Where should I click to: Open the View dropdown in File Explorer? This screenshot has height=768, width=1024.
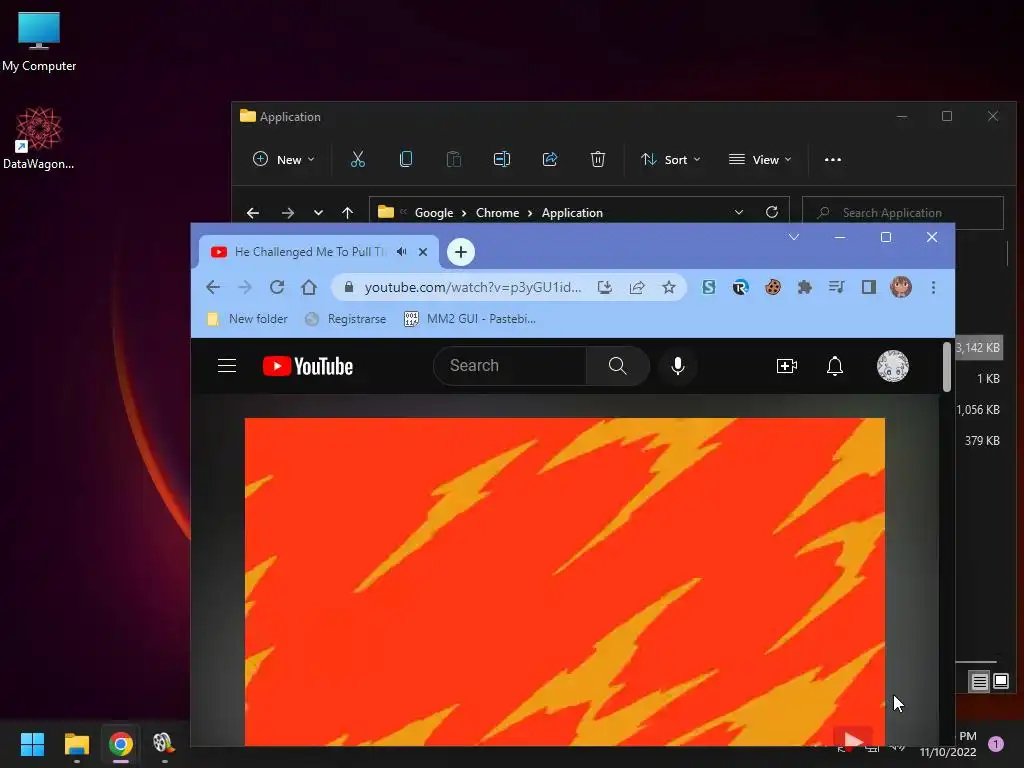click(x=760, y=159)
